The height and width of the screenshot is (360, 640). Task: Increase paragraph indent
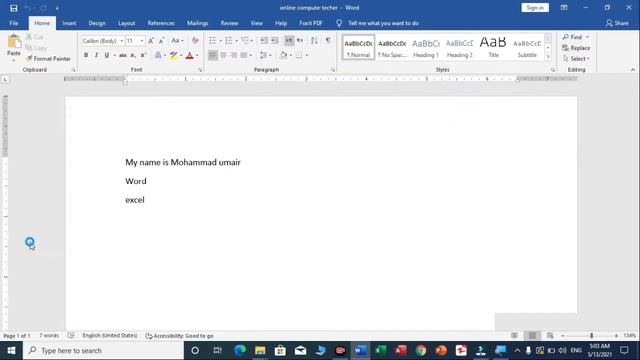275,40
